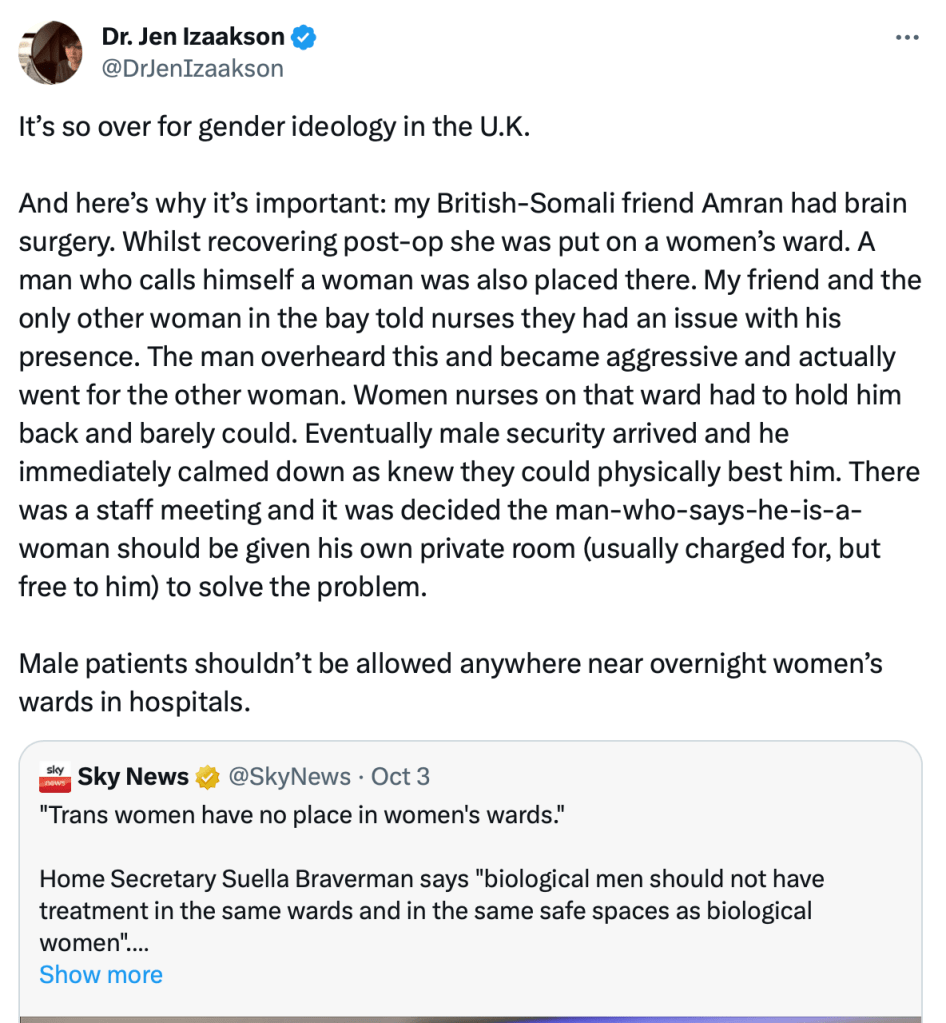Click the Sky News logo avatar

click(x=55, y=776)
